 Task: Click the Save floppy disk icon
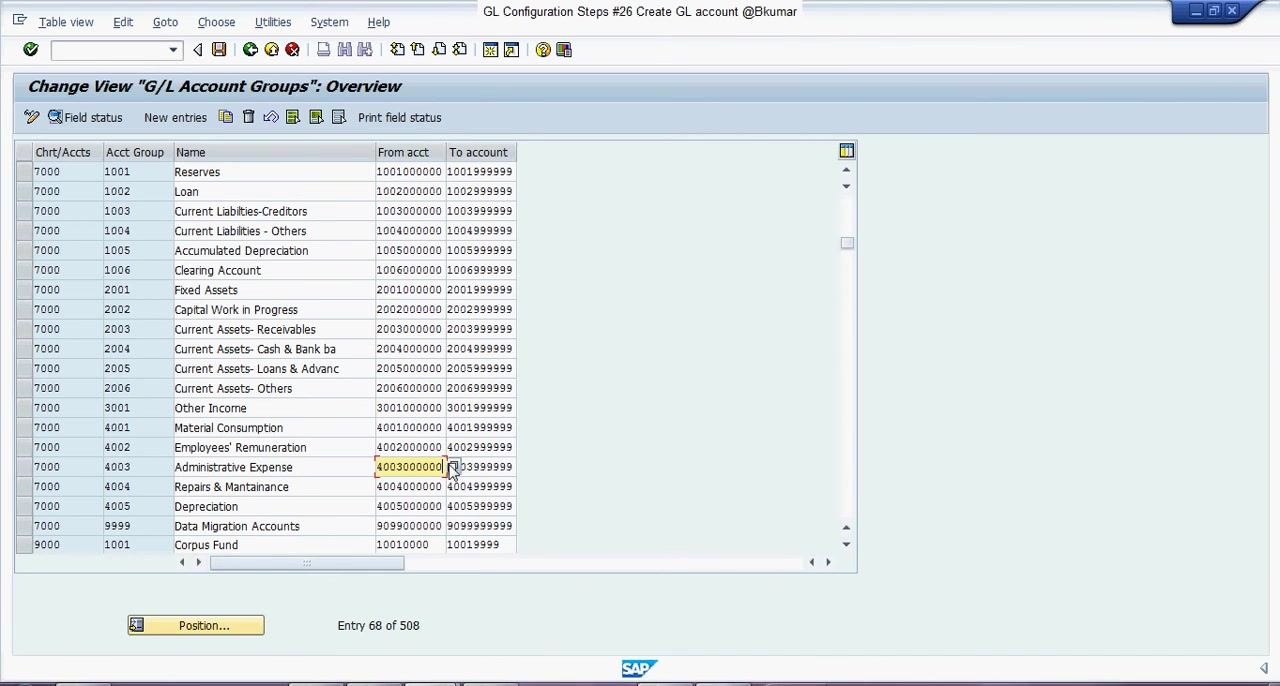[x=219, y=50]
